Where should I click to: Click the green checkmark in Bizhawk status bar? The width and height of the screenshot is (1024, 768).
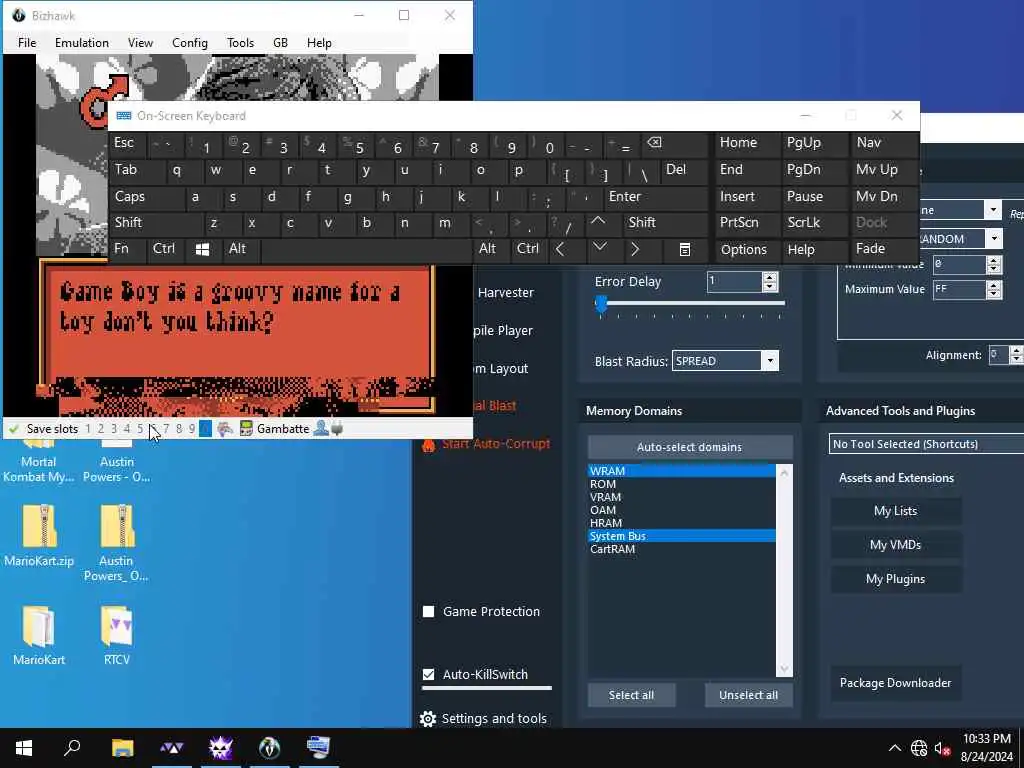(14, 429)
